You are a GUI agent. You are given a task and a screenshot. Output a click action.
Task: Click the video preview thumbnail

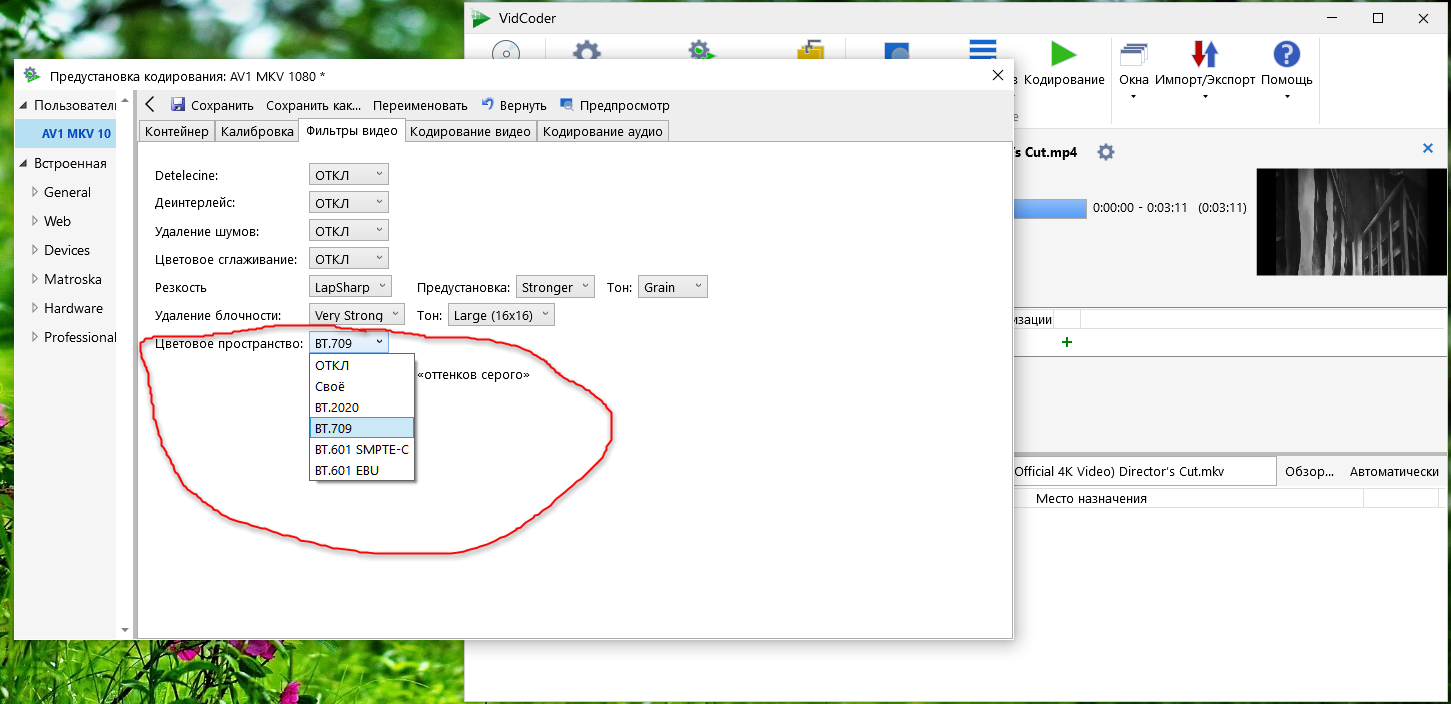pyautogui.click(x=1351, y=221)
